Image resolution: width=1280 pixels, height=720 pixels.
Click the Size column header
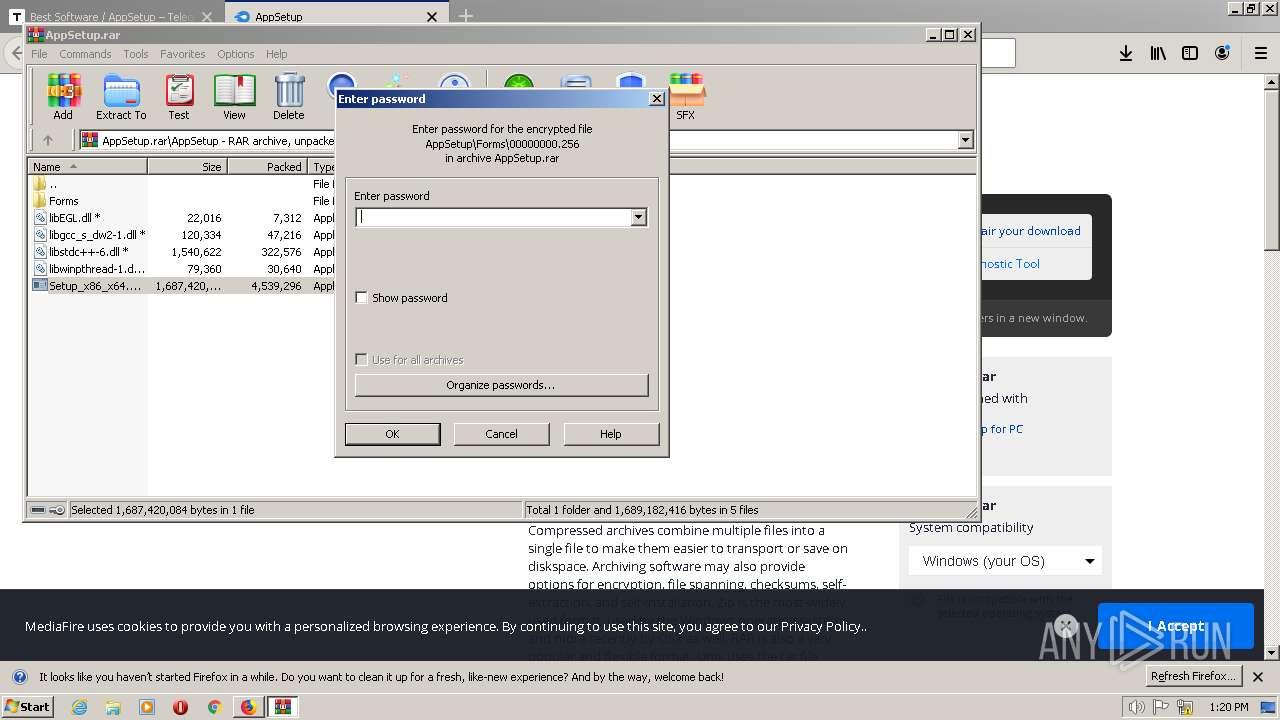tap(188, 167)
